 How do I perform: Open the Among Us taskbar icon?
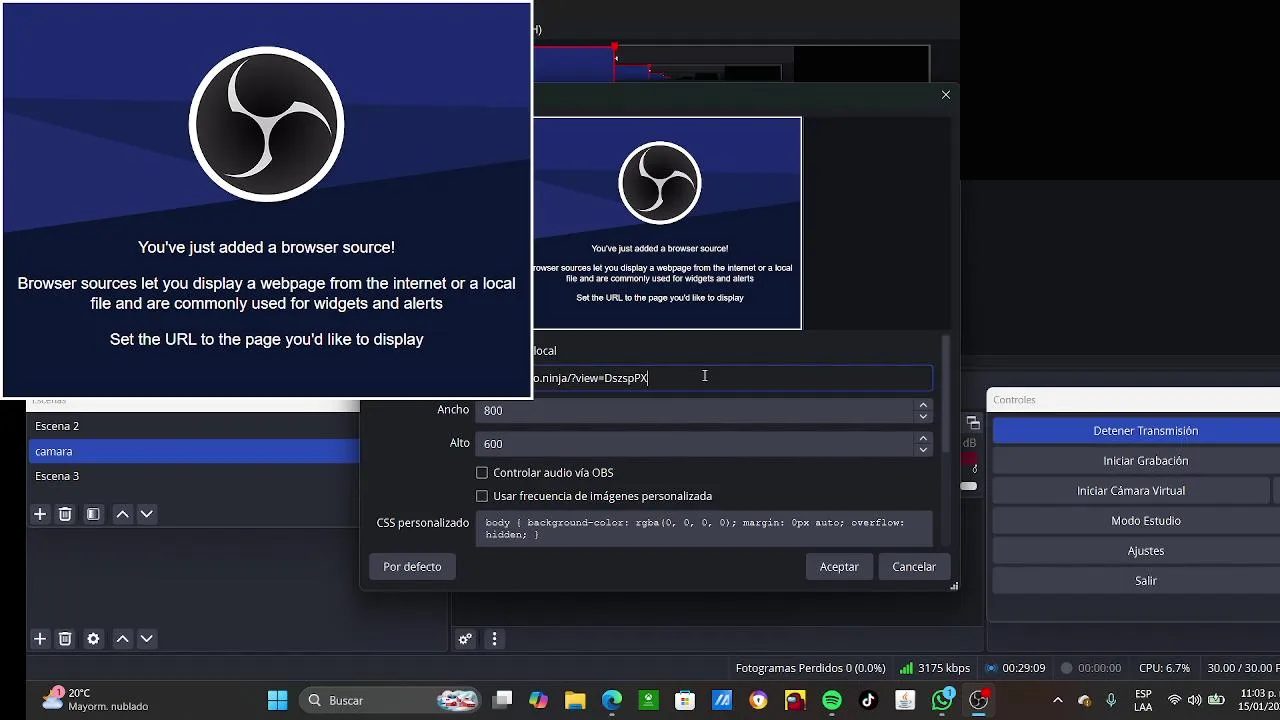coord(795,701)
